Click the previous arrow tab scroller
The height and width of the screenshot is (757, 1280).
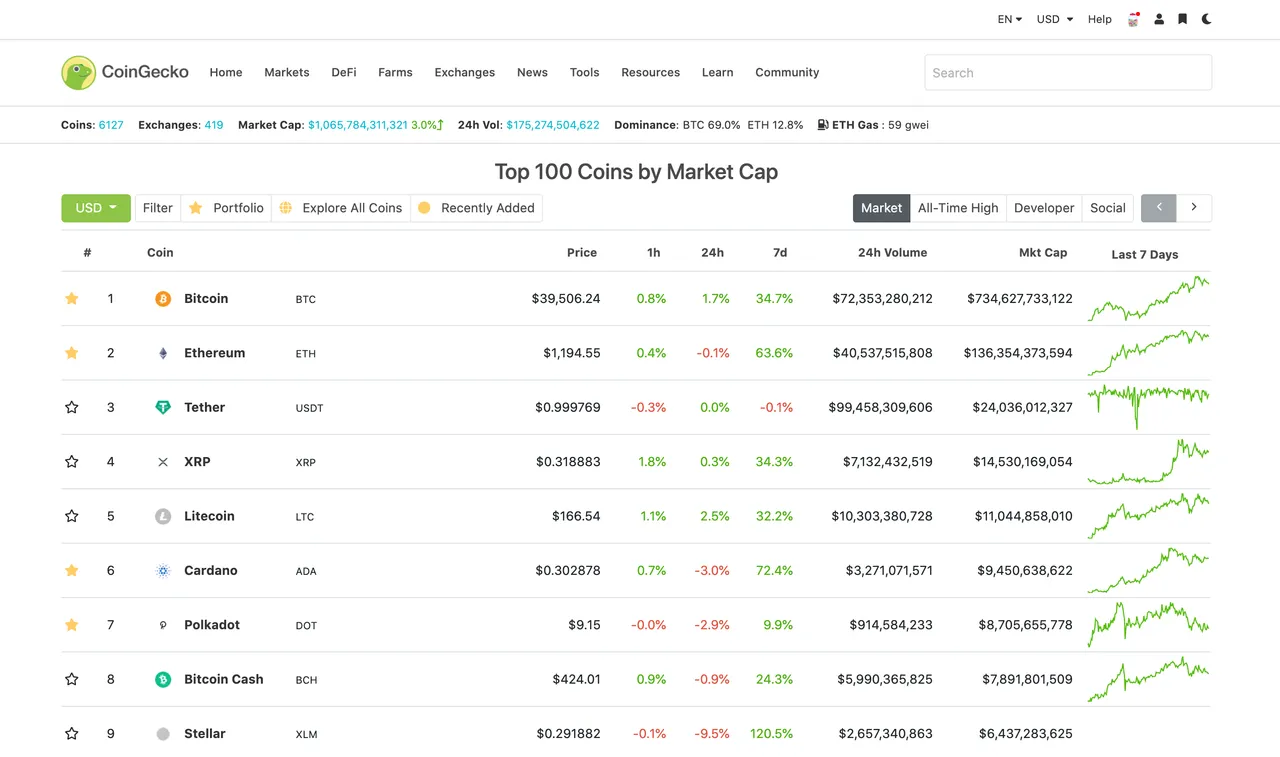(1159, 208)
